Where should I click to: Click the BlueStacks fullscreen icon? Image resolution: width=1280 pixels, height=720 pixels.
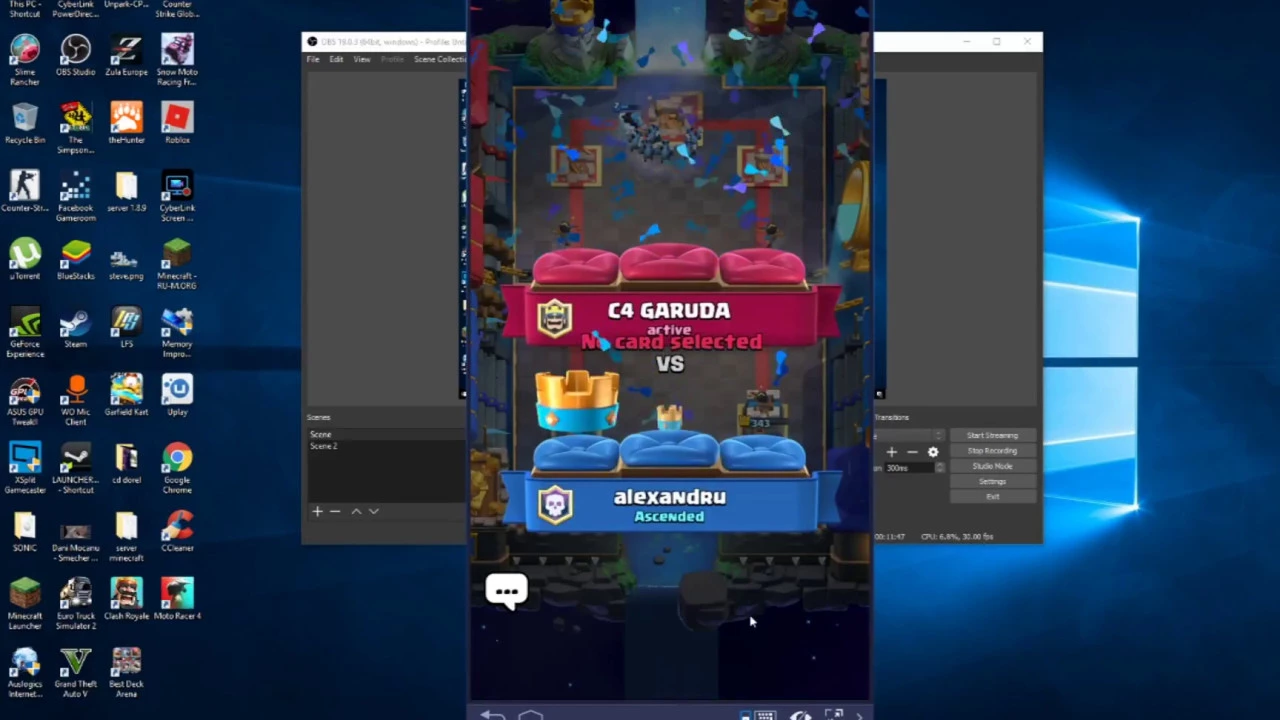click(x=834, y=714)
